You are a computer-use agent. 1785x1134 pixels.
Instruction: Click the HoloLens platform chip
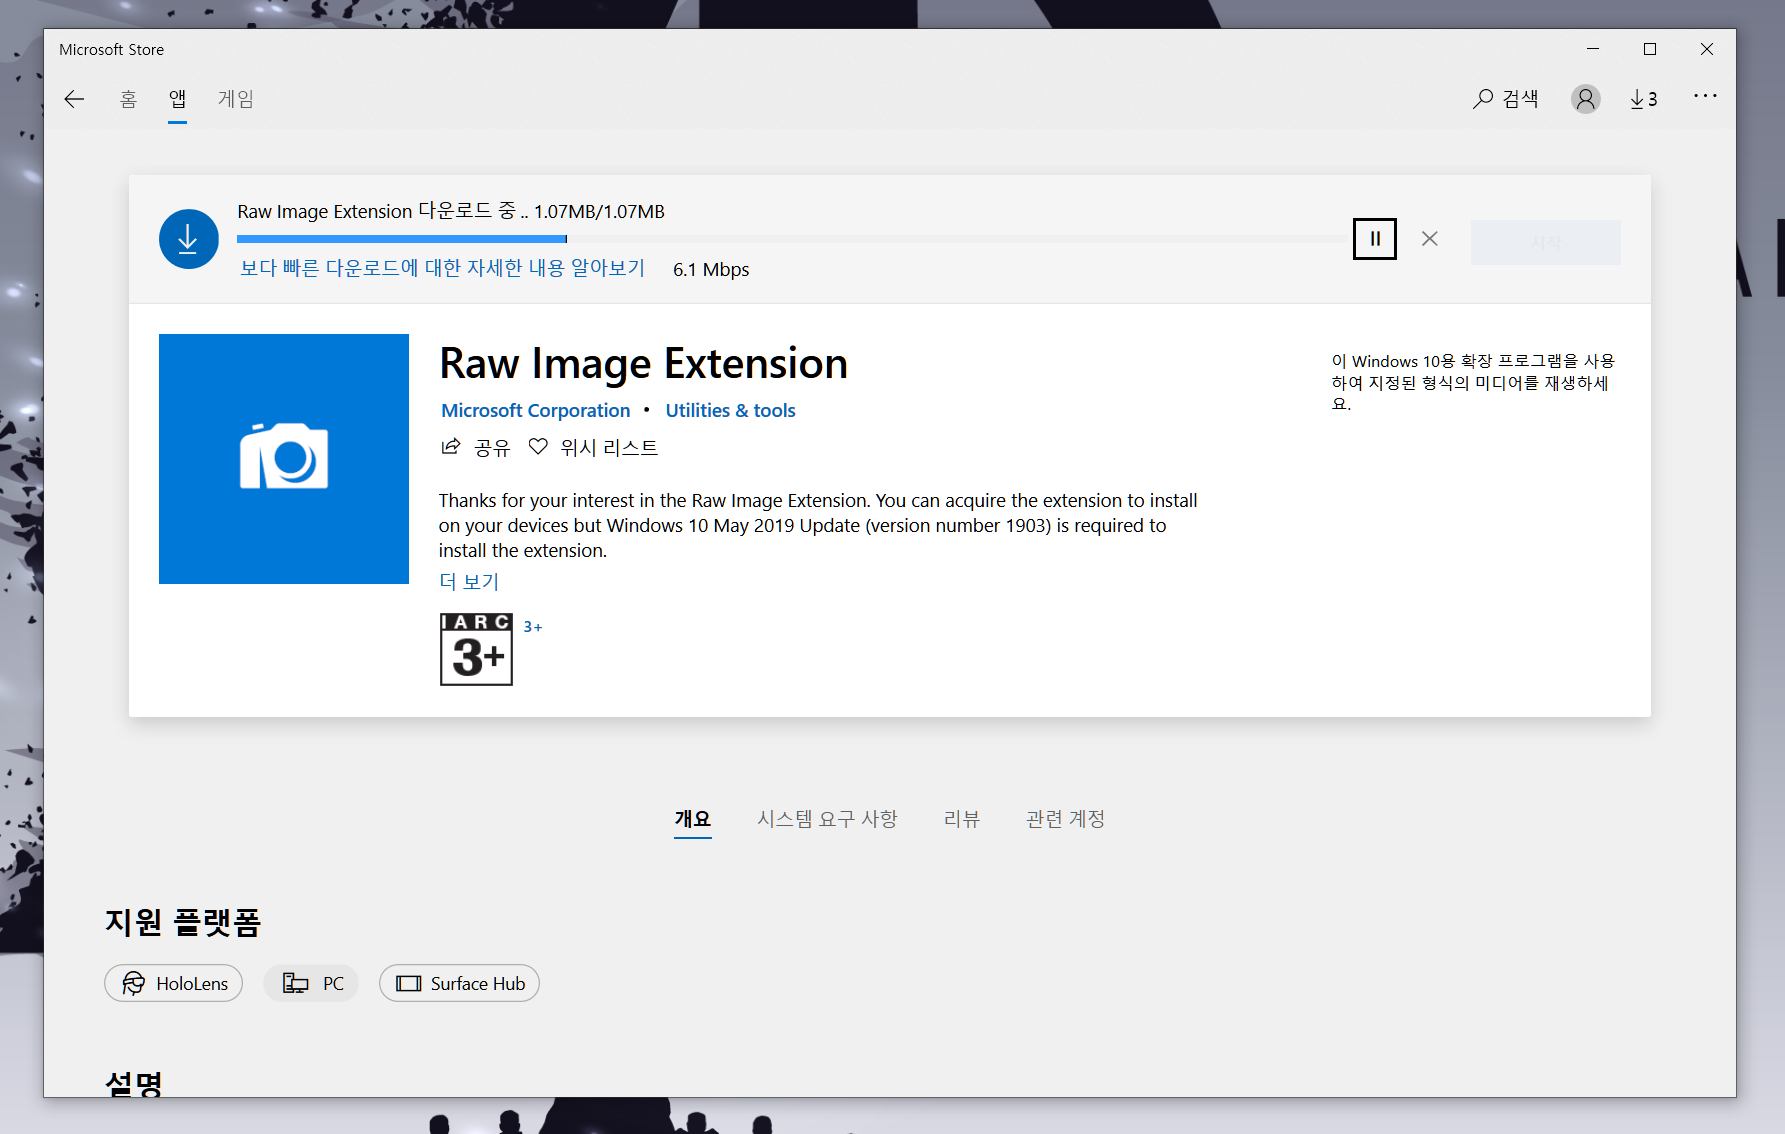tap(174, 983)
